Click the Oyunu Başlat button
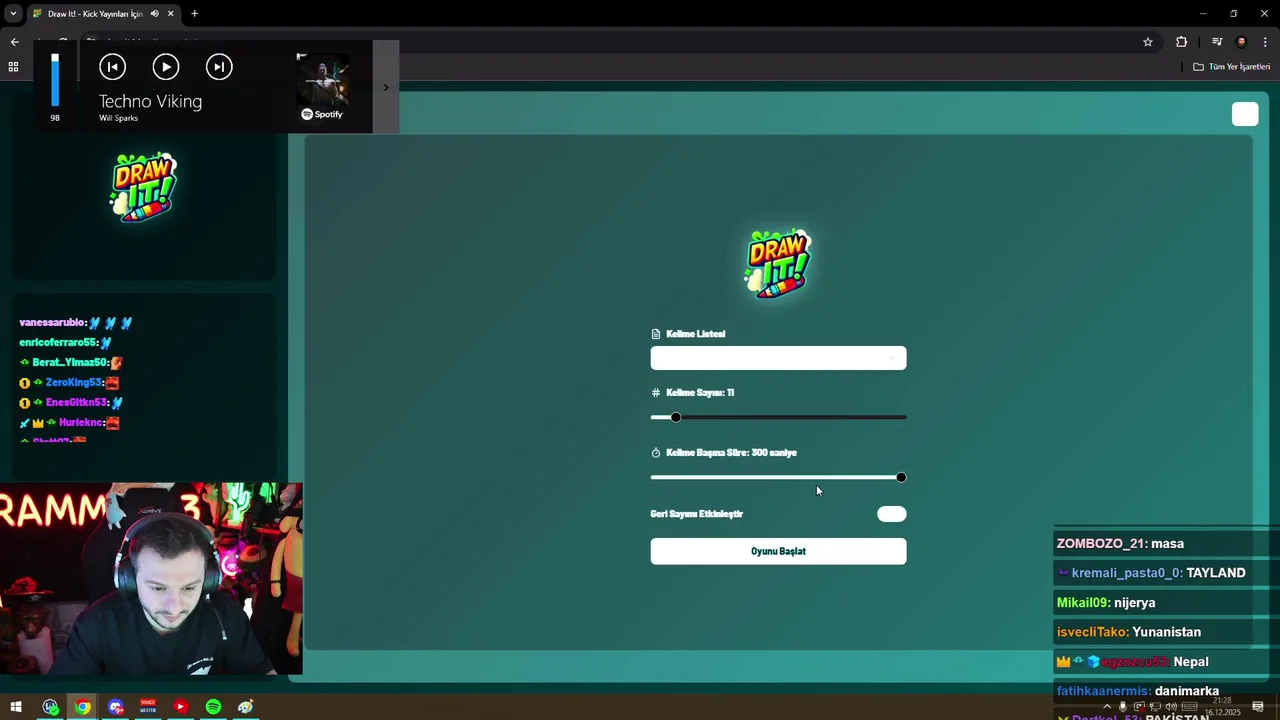 (x=778, y=551)
